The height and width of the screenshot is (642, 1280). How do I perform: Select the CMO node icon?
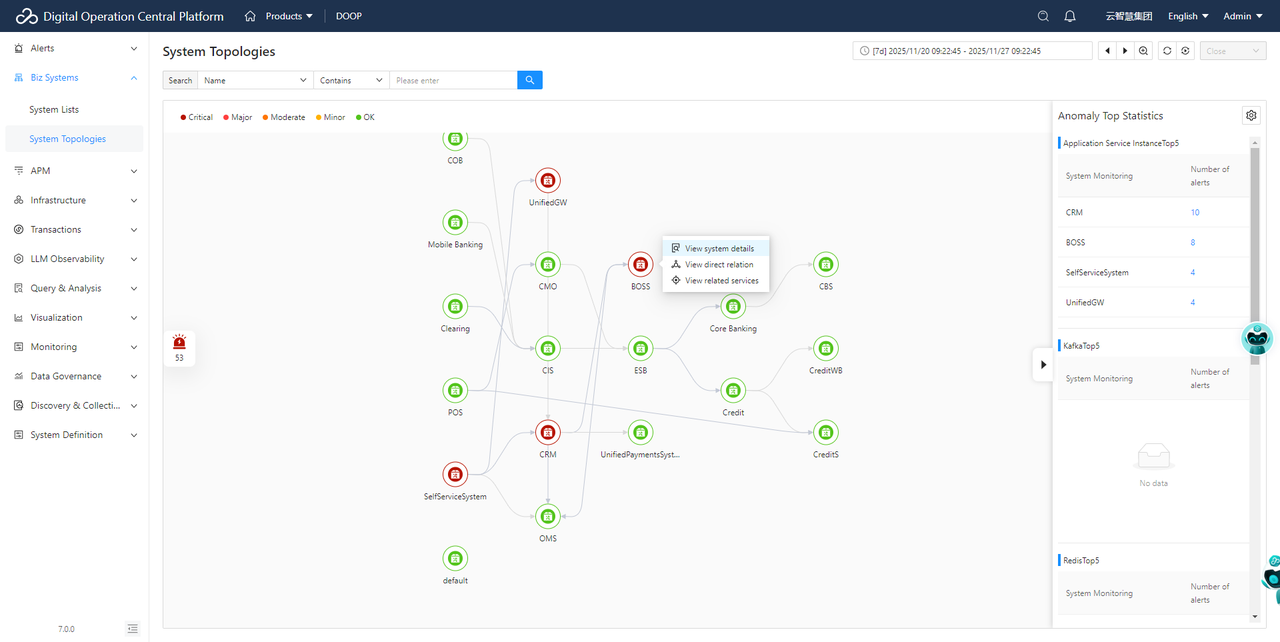[x=547, y=265]
